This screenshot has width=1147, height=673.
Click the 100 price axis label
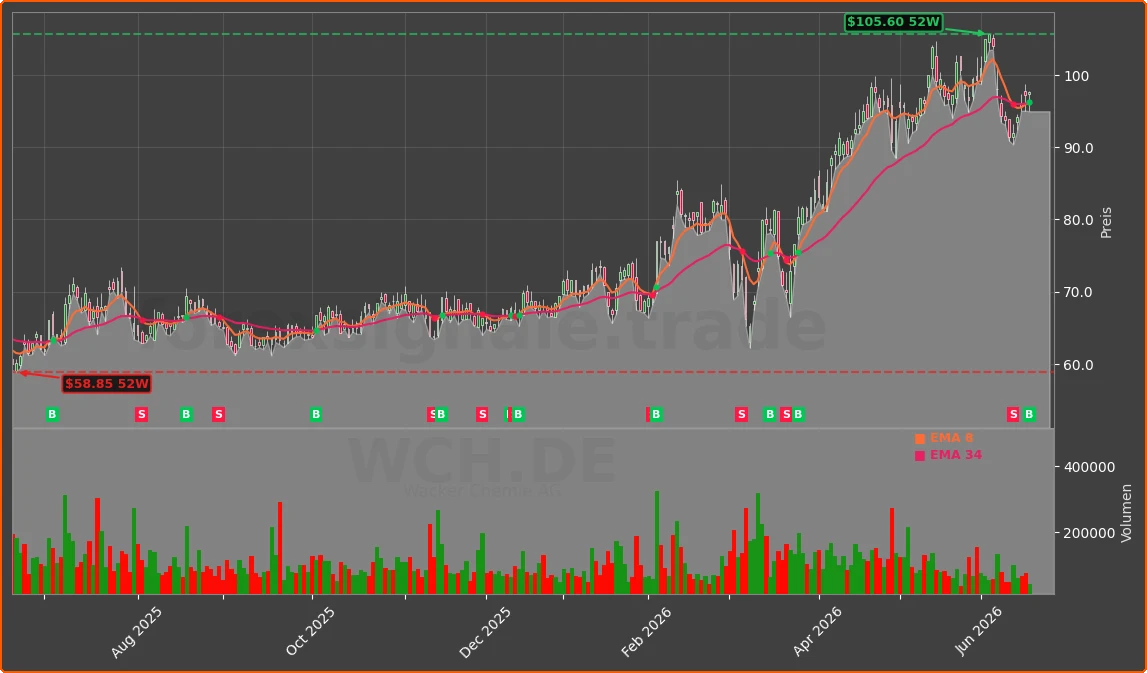pyautogui.click(x=1077, y=76)
